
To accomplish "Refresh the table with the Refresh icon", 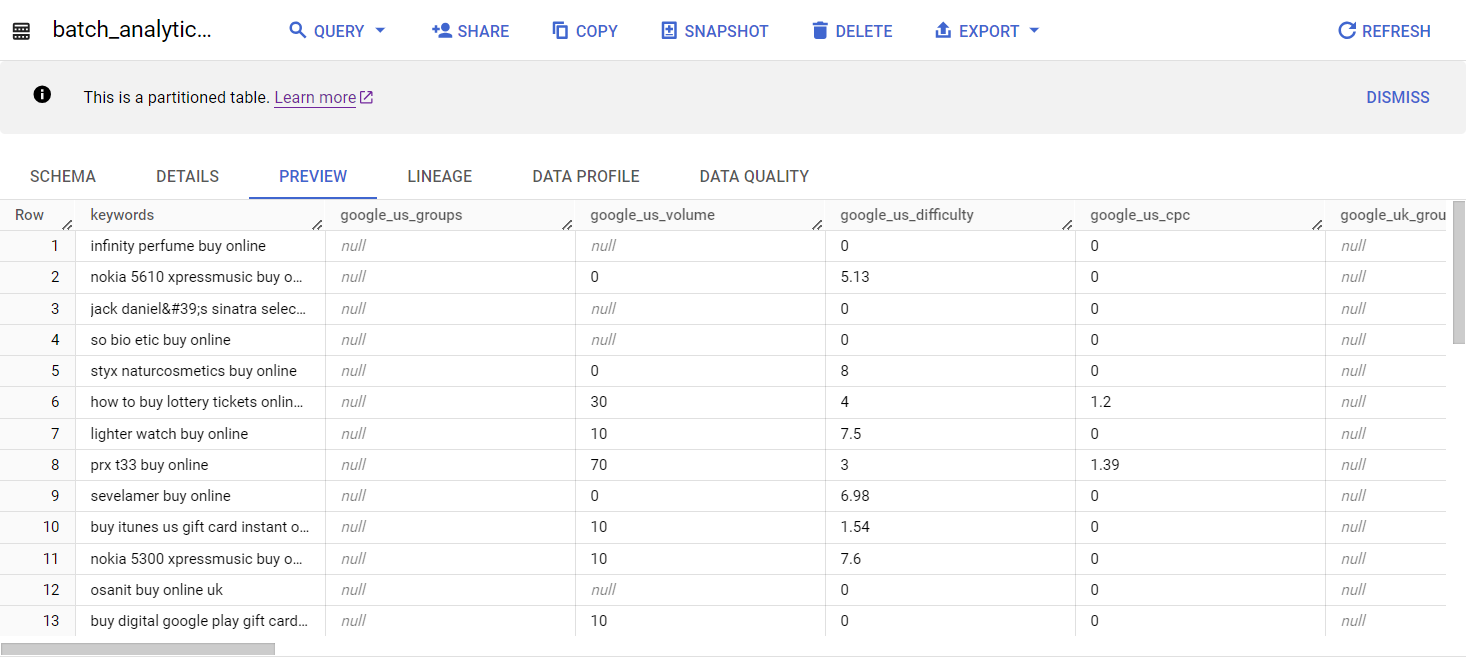I will 1348,30.
